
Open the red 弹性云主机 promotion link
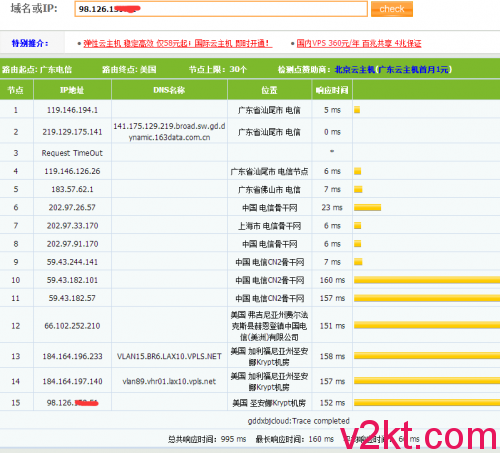[x=178, y=43]
